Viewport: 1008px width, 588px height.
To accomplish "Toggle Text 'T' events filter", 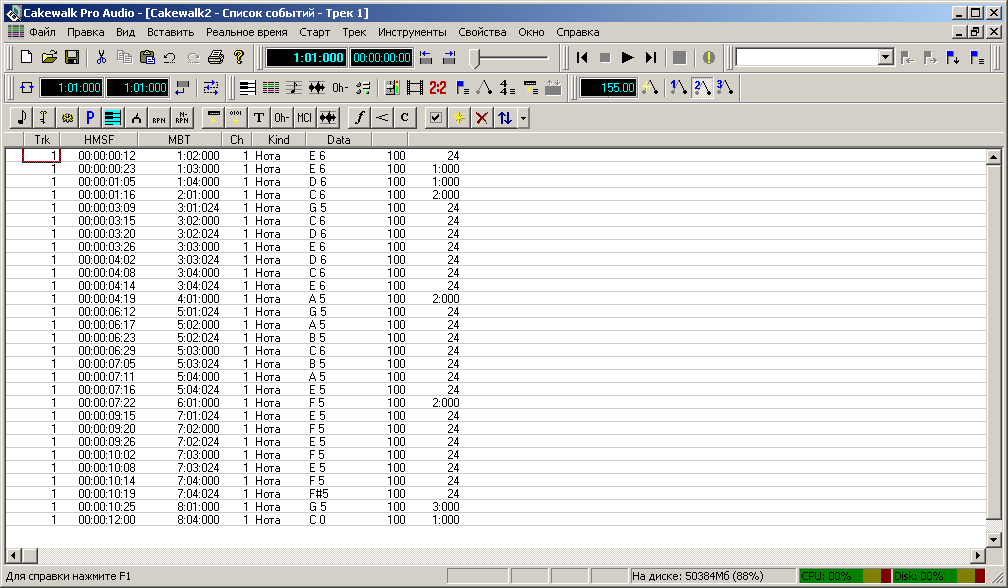I will click(258, 118).
